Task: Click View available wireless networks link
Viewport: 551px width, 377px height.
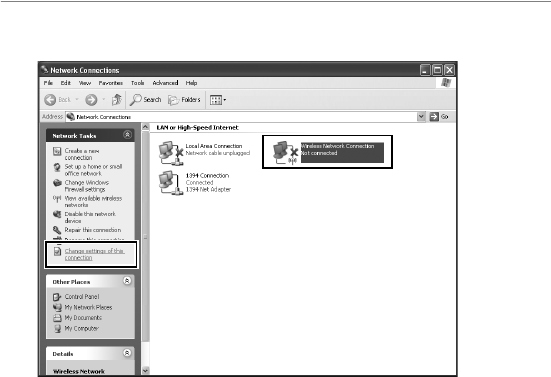Action: tap(93, 202)
